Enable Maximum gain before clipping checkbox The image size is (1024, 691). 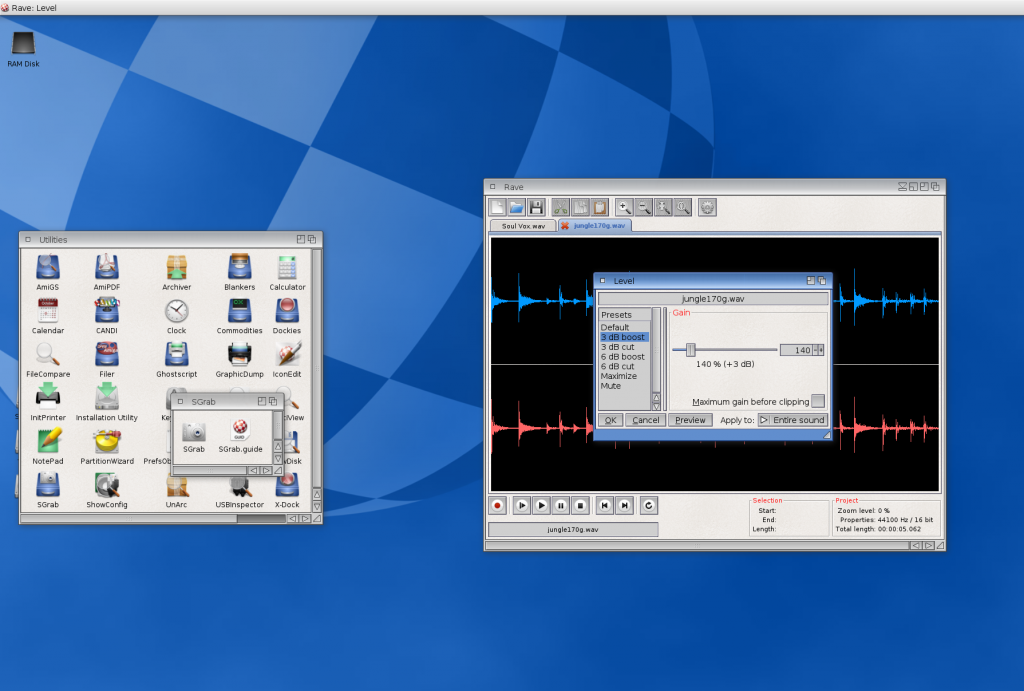pyautogui.click(x=818, y=401)
